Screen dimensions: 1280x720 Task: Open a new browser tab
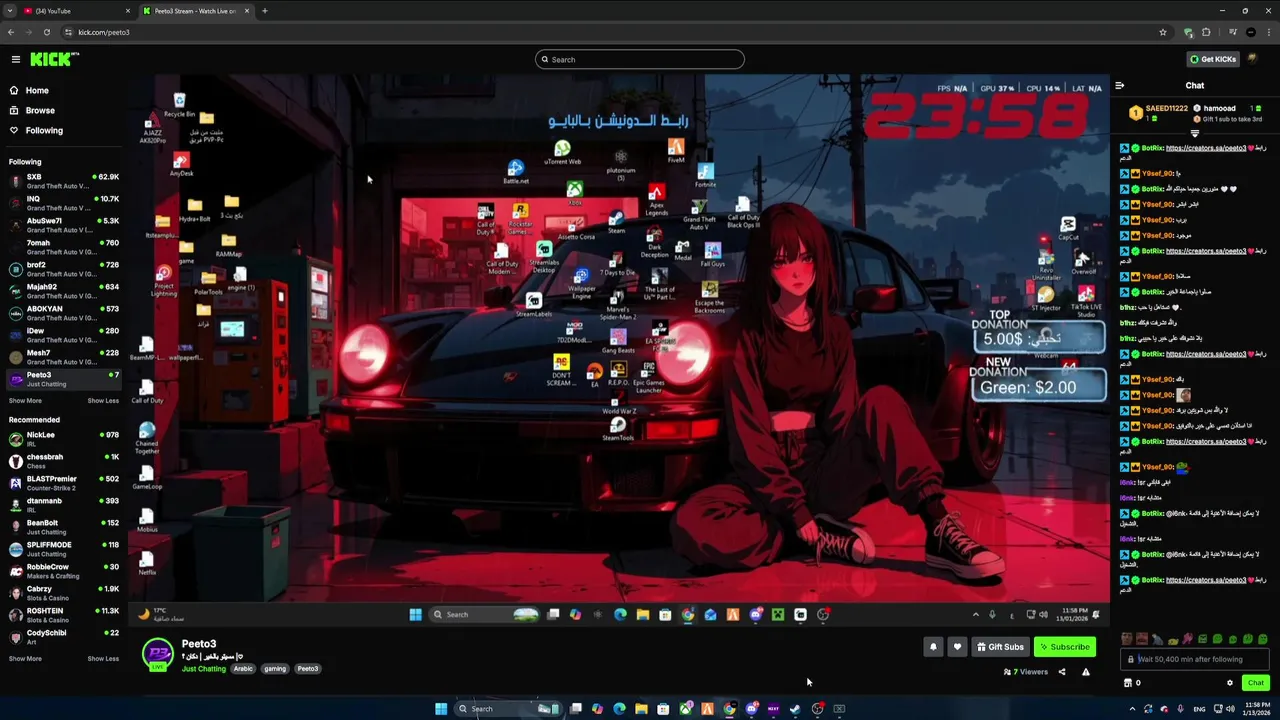(x=265, y=11)
